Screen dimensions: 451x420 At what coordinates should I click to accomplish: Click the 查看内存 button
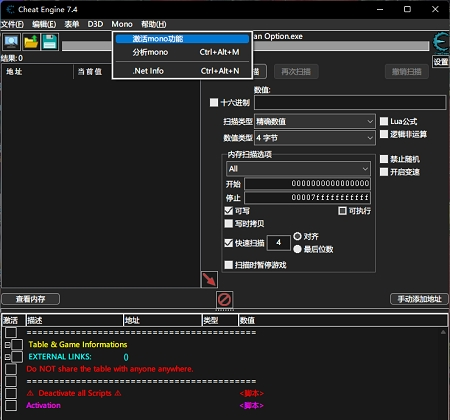tap(31, 299)
